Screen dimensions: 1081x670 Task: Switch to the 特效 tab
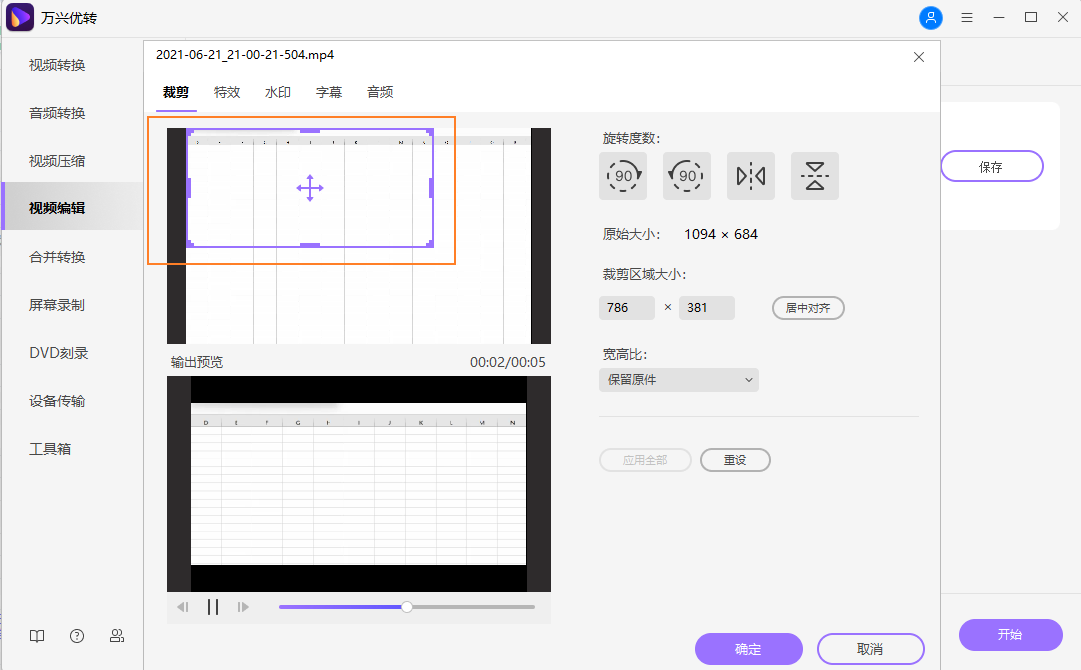227,92
